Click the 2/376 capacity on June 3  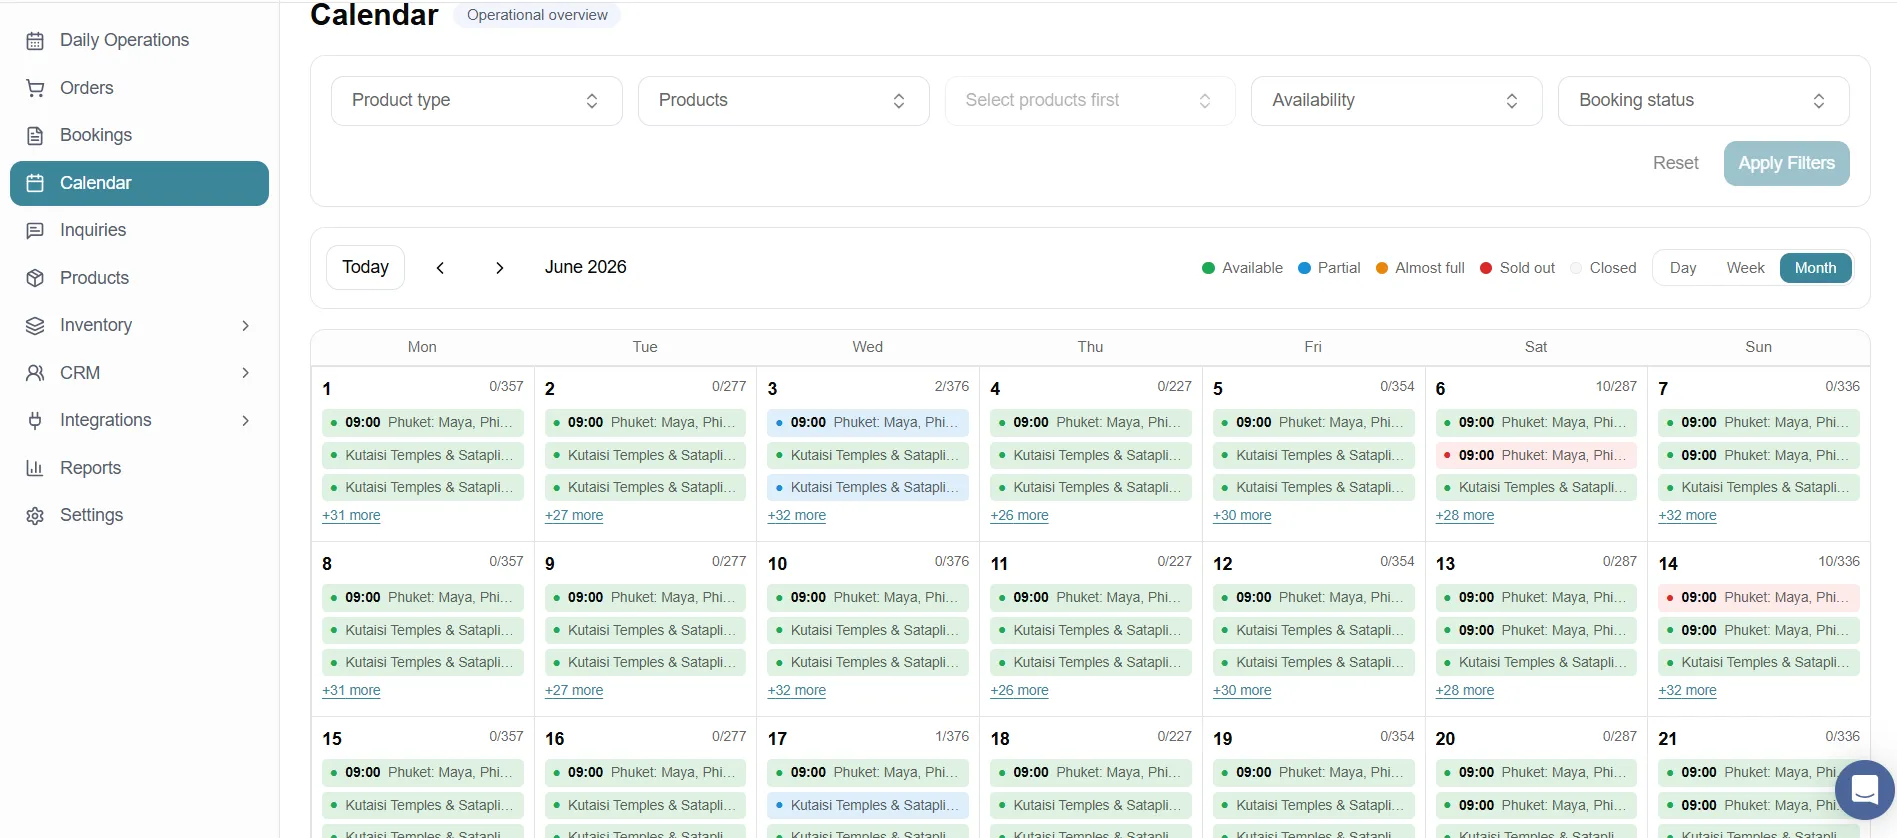[x=951, y=387]
